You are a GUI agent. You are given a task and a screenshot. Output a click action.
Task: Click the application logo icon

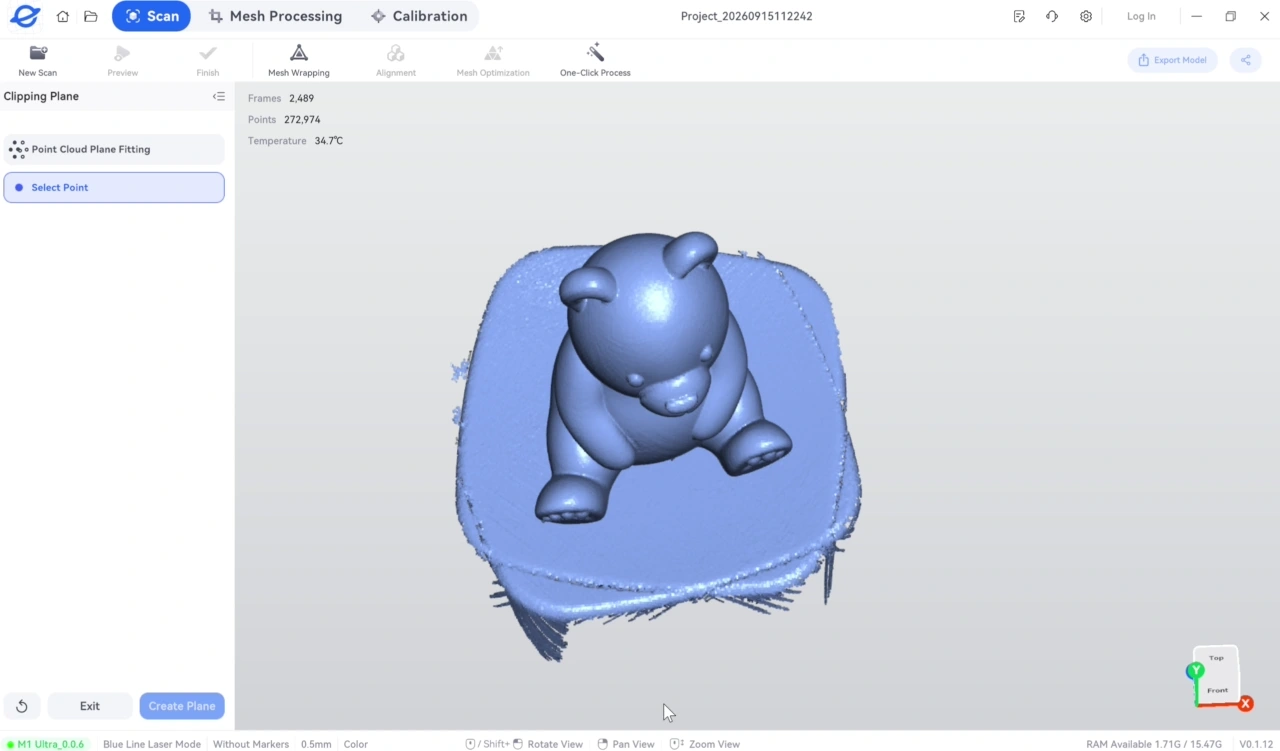tap(24, 16)
